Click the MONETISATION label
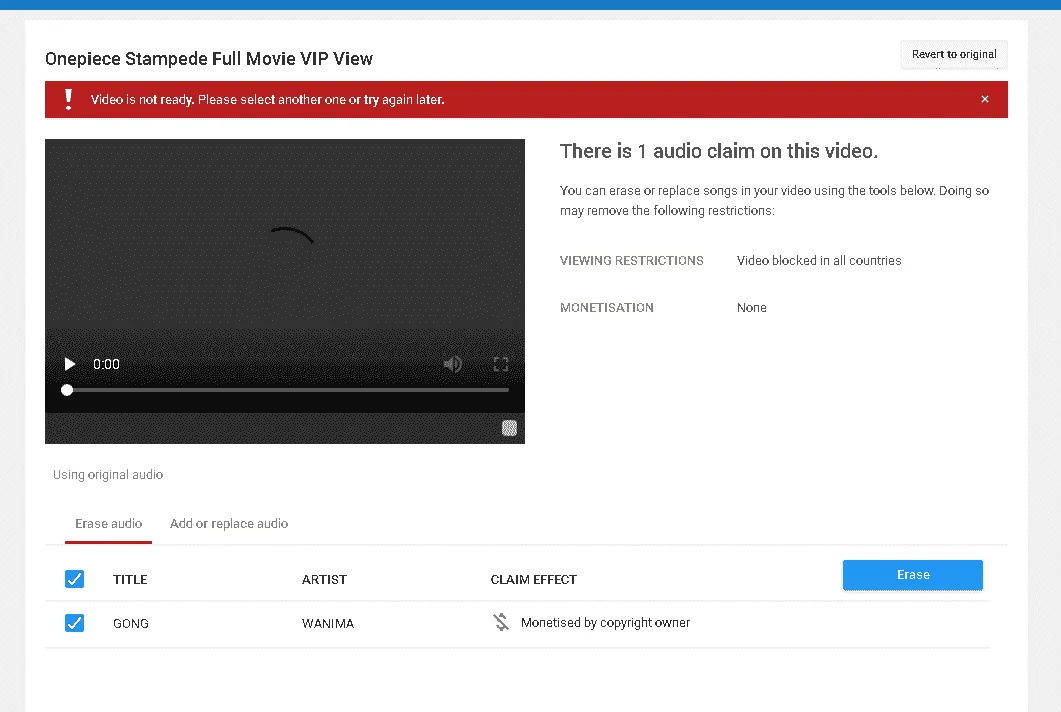The height and width of the screenshot is (712, 1061). [606, 307]
